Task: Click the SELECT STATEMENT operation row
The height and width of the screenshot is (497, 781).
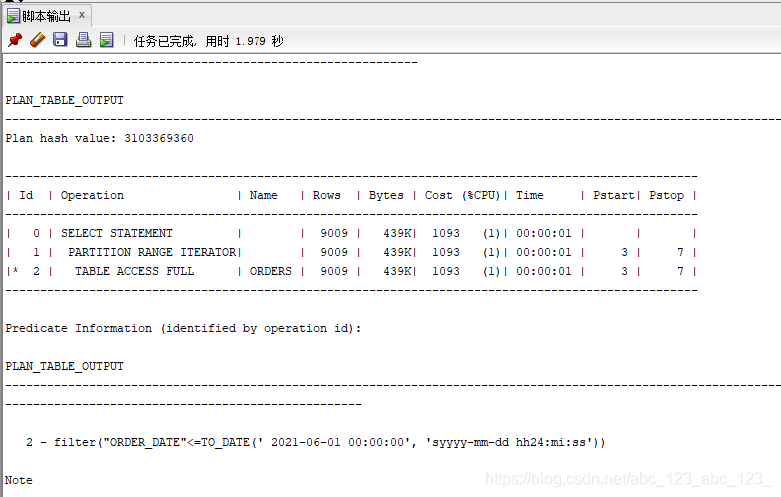Action: tap(352, 233)
